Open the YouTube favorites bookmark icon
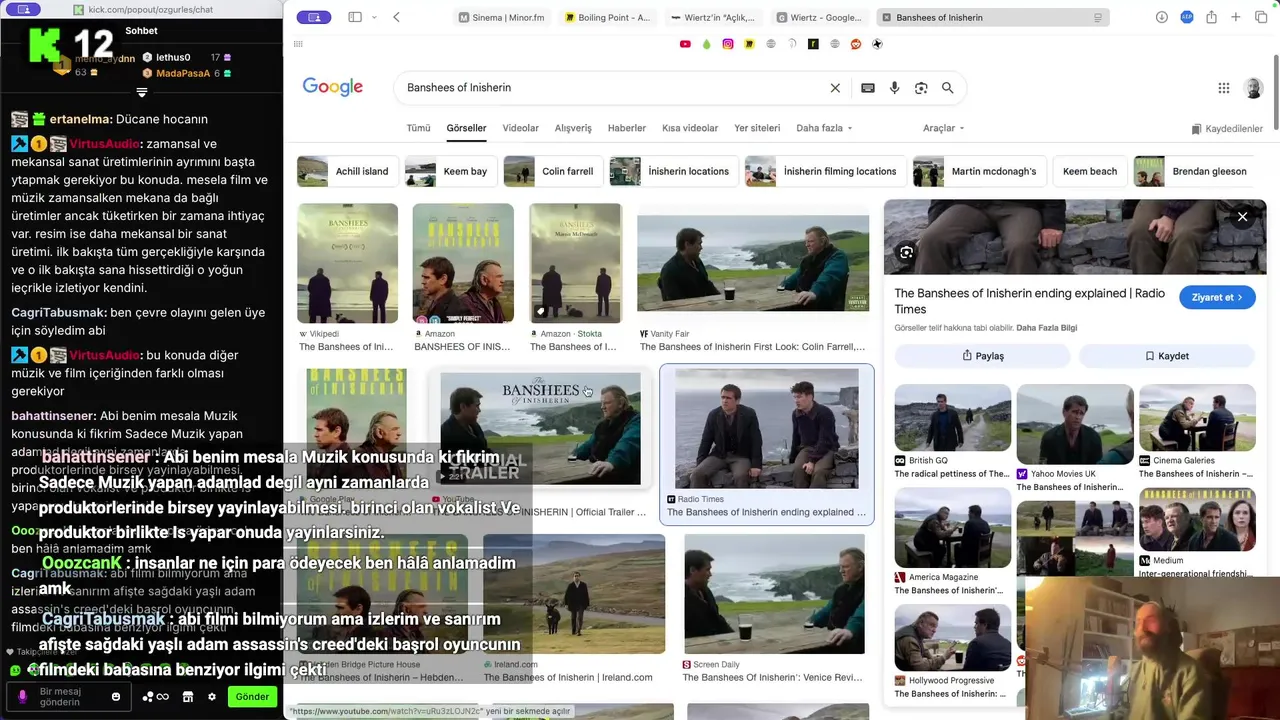The width and height of the screenshot is (1280, 720). point(685,44)
